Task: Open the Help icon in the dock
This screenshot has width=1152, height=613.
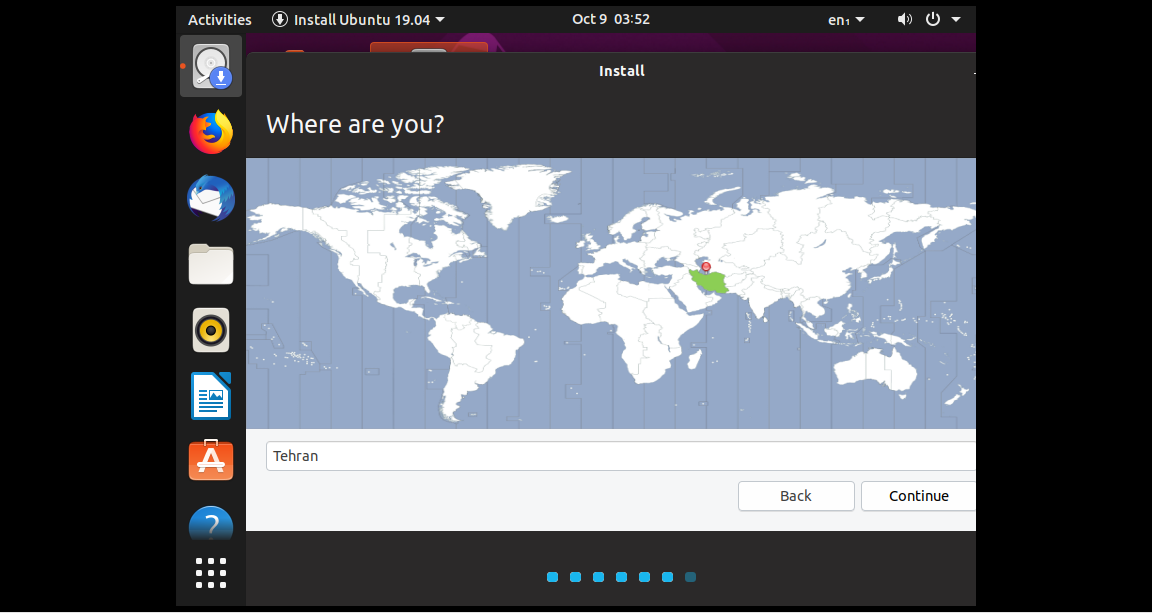Action: [x=211, y=524]
